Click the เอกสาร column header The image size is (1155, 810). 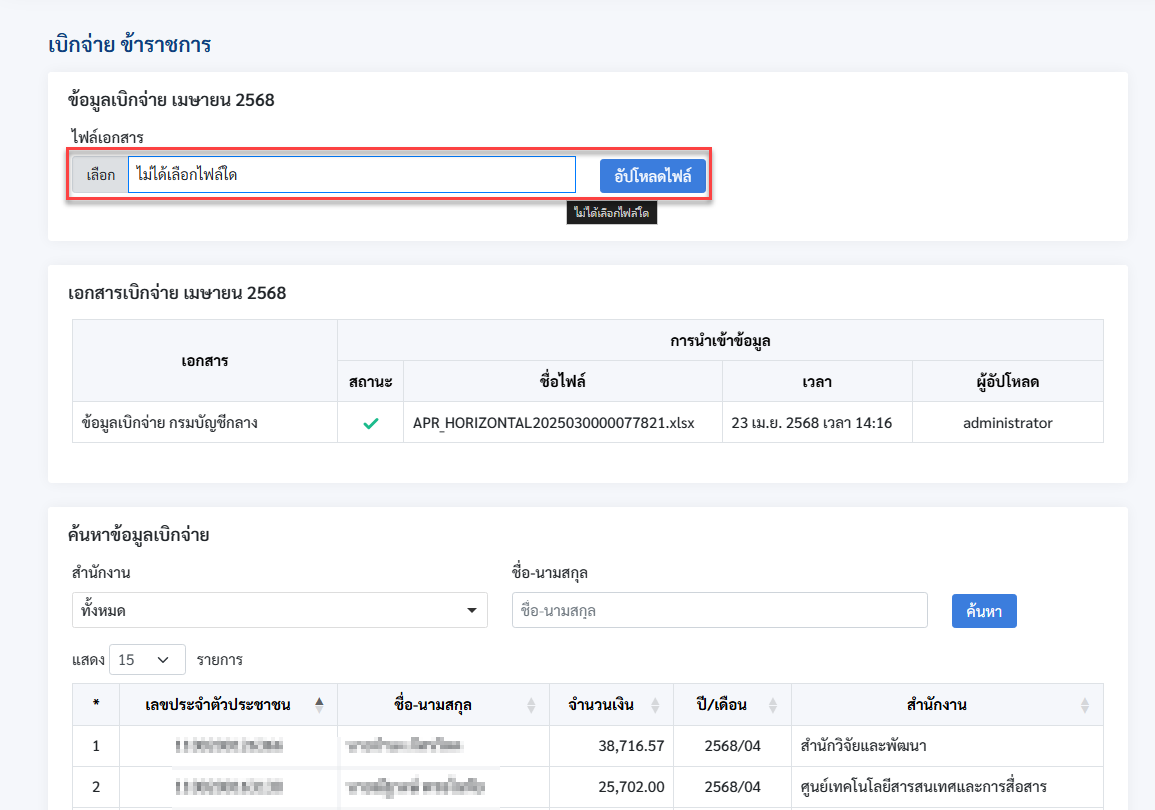point(205,361)
